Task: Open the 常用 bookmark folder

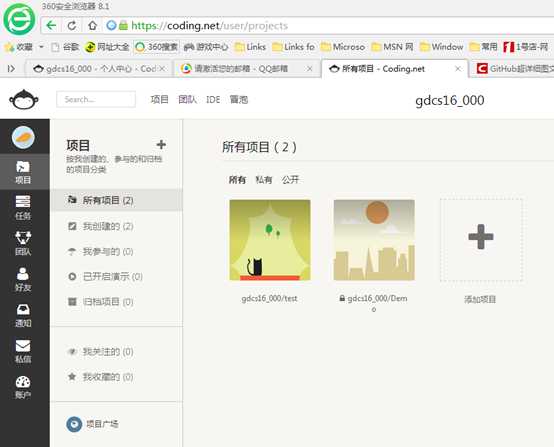Action: pos(483,47)
